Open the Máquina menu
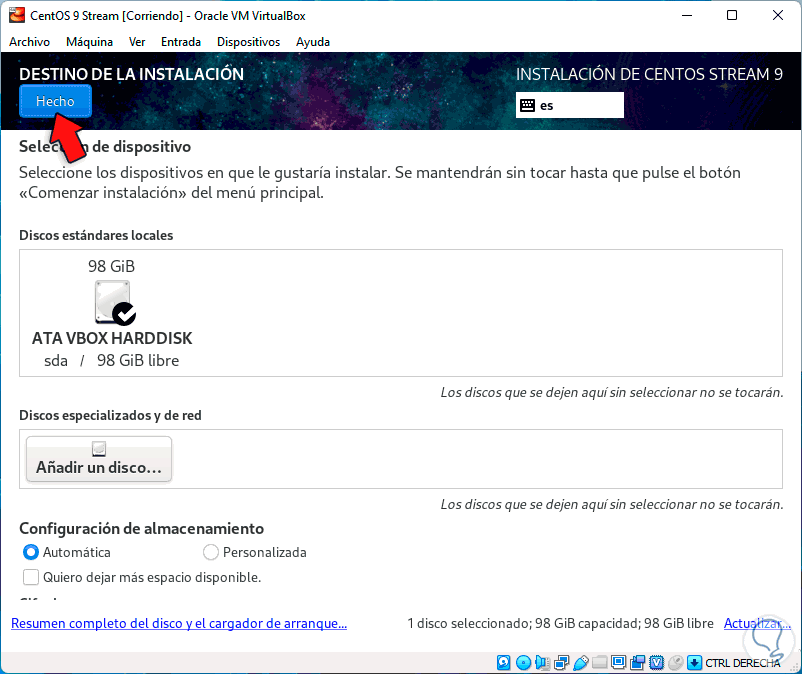 click(x=90, y=42)
